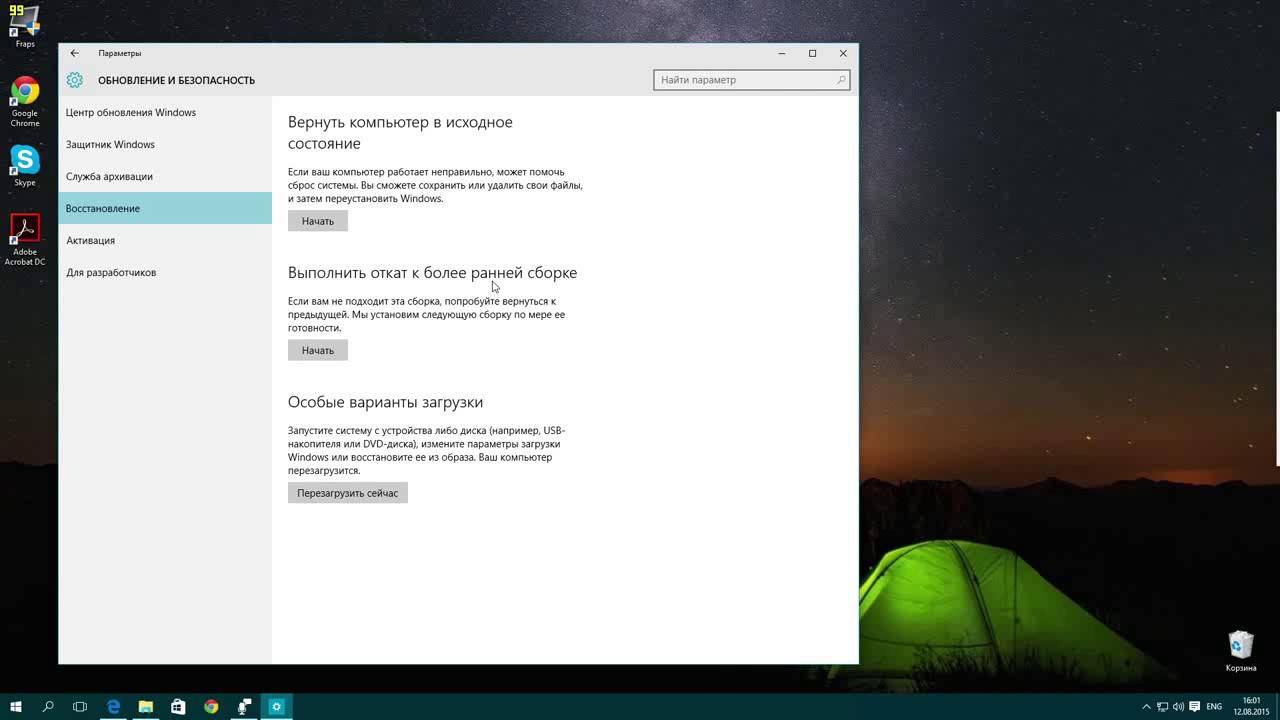
Task: Click the Параметры window title text
Action: [120, 53]
